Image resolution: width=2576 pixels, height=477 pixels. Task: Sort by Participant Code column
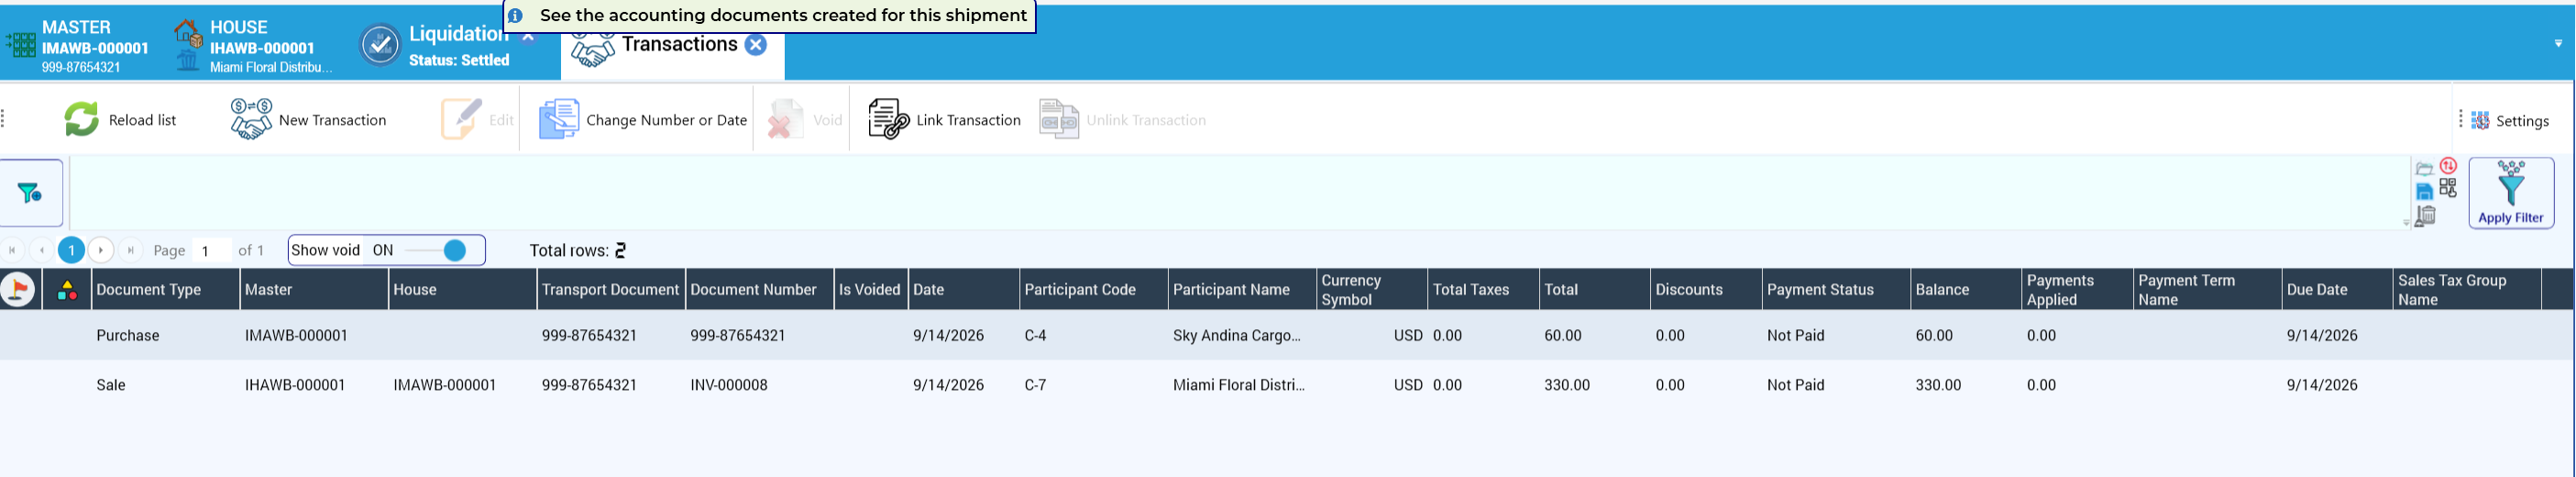pos(1094,290)
